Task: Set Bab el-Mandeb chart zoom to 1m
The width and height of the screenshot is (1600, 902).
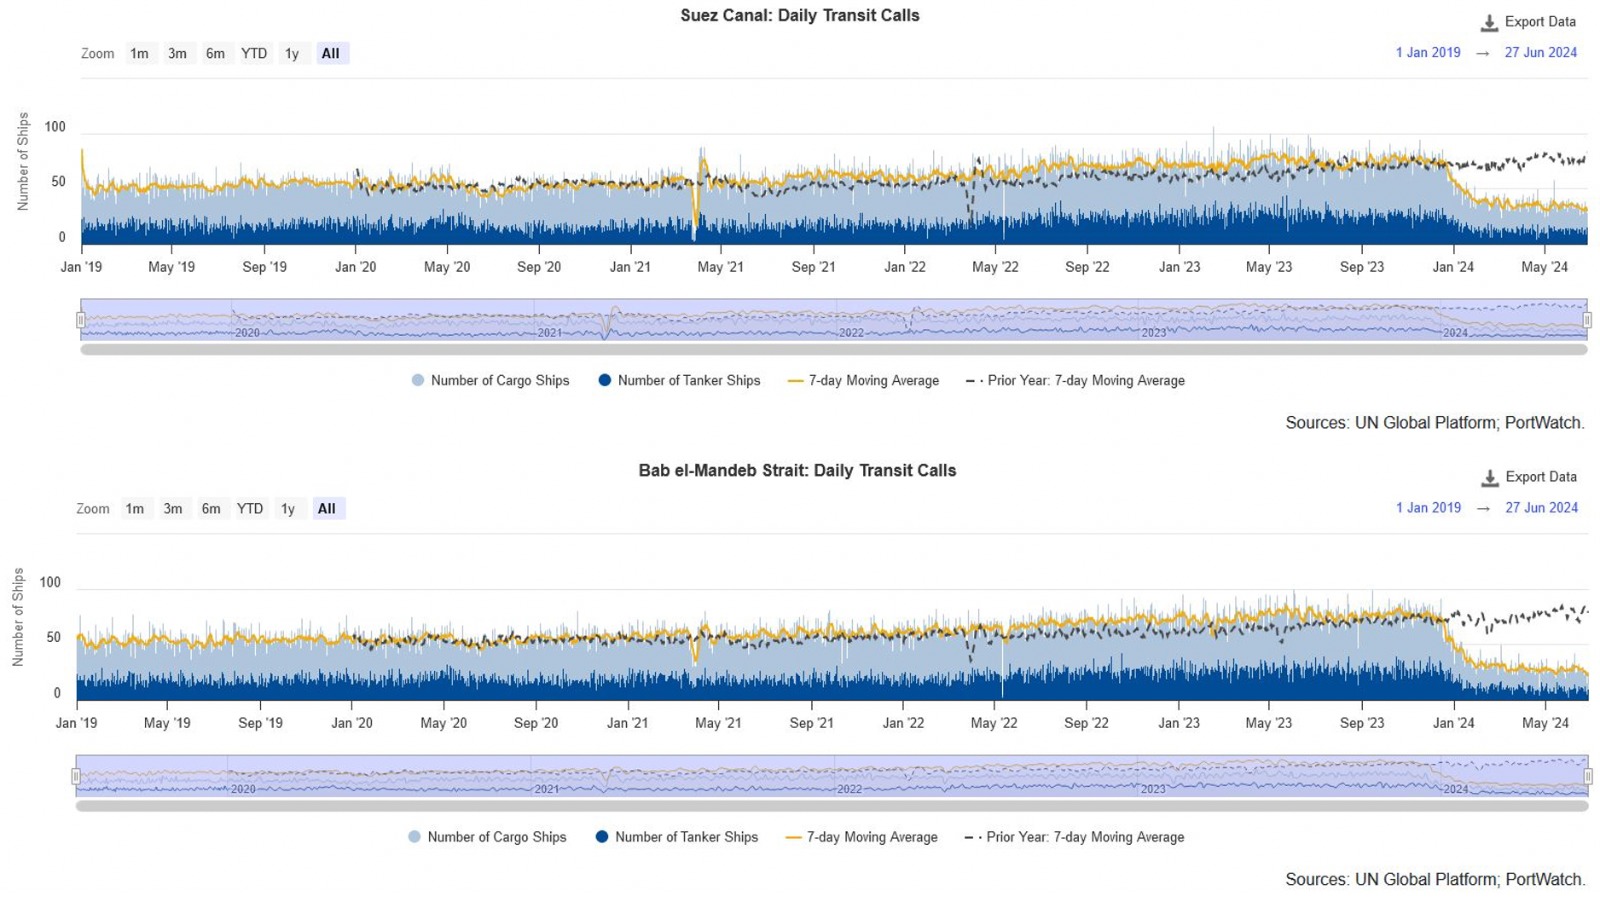Action: point(135,509)
